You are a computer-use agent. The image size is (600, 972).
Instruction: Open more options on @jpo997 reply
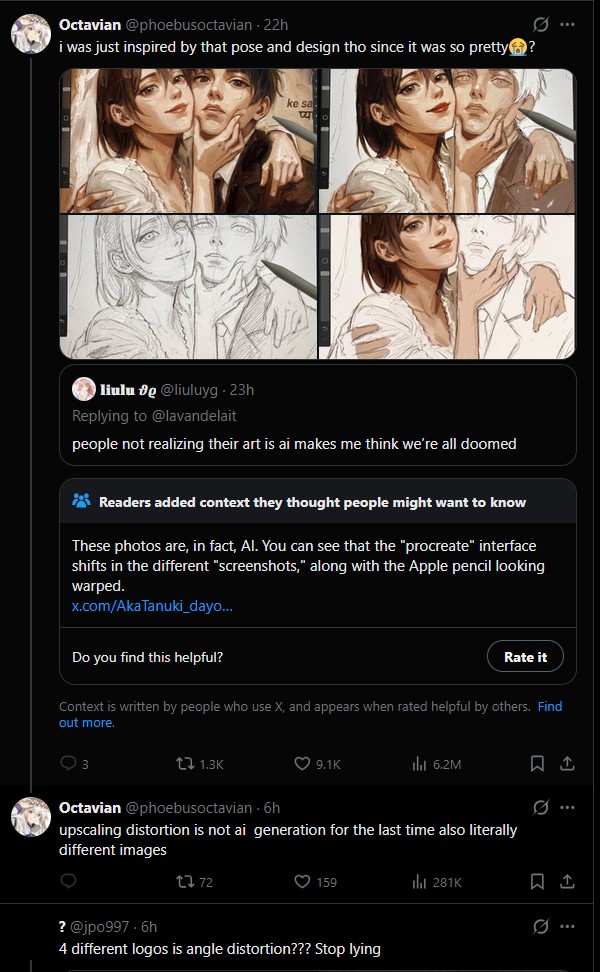(567, 927)
